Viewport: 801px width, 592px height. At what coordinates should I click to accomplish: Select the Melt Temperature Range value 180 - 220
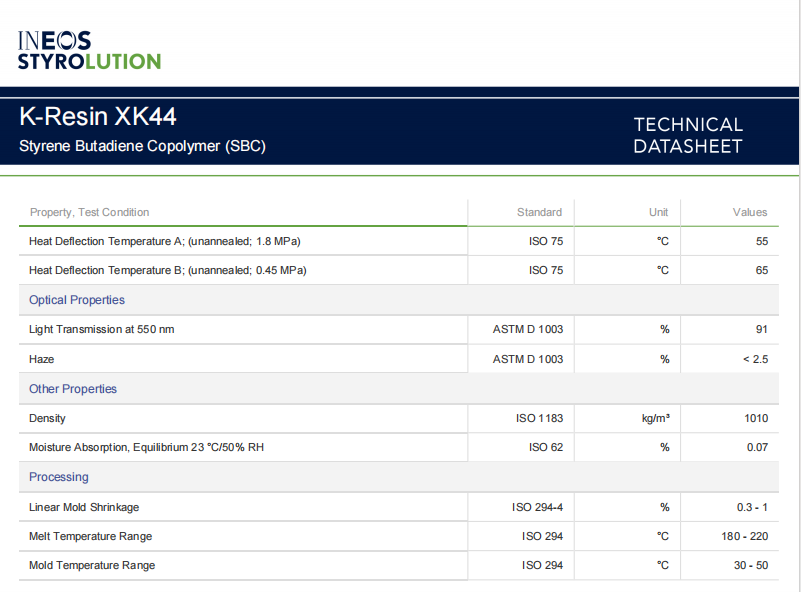745,536
